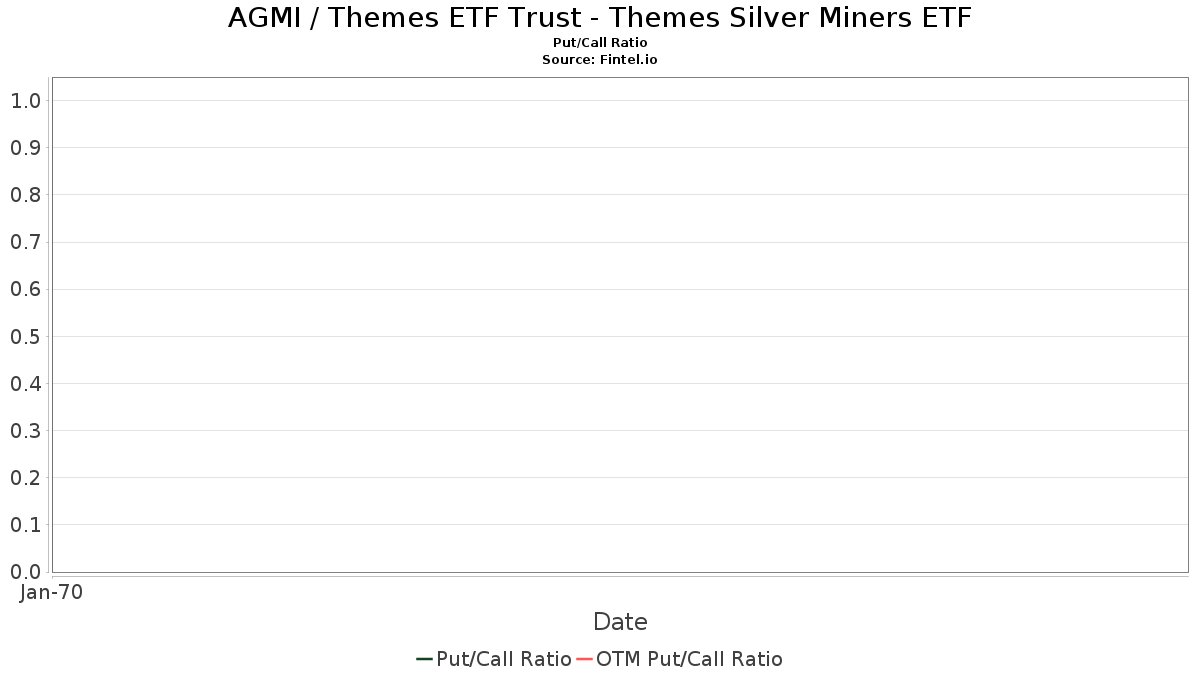1200x675 pixels.
Task: Click the 0.4 y-axis label
Action: [25, 383]
